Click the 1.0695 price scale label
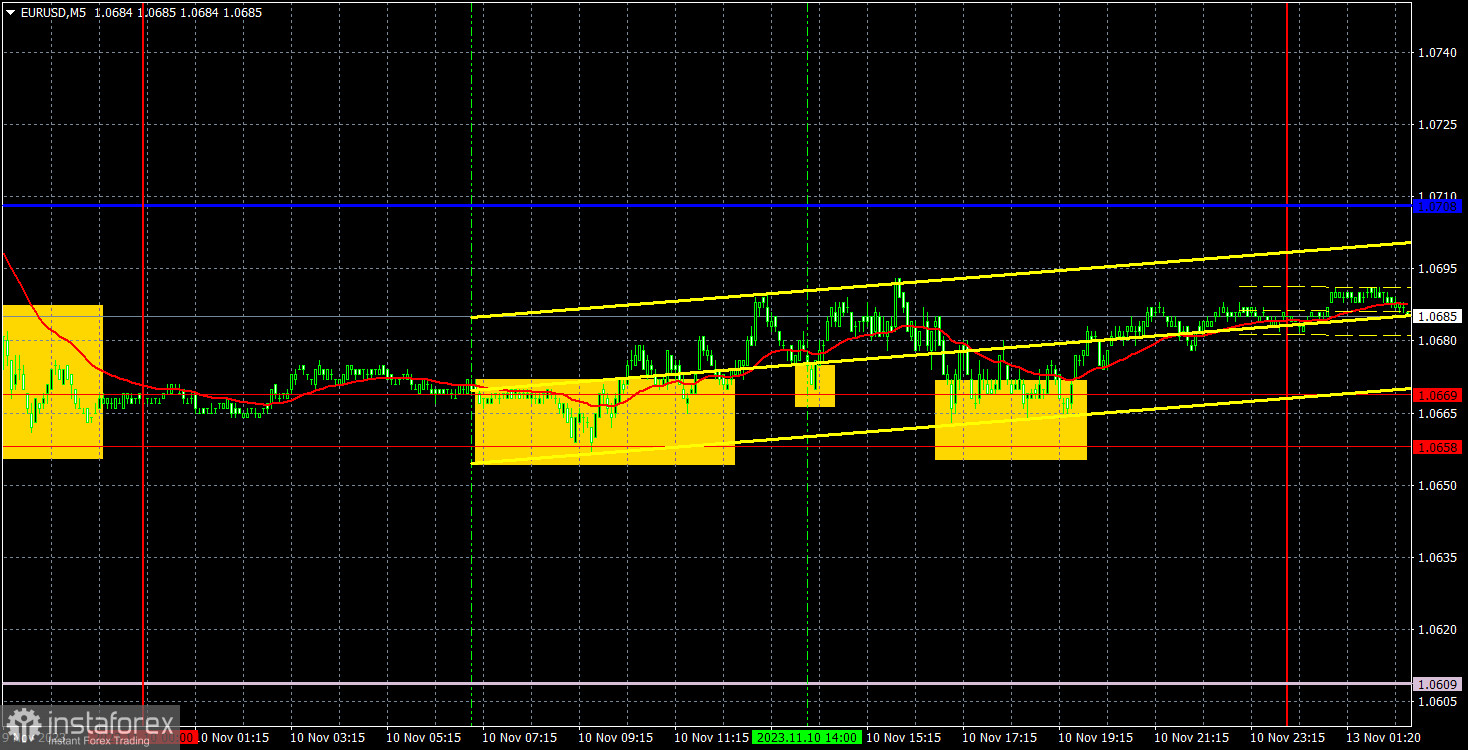This screenshot has width=1468, height=750. point(1435,268)
